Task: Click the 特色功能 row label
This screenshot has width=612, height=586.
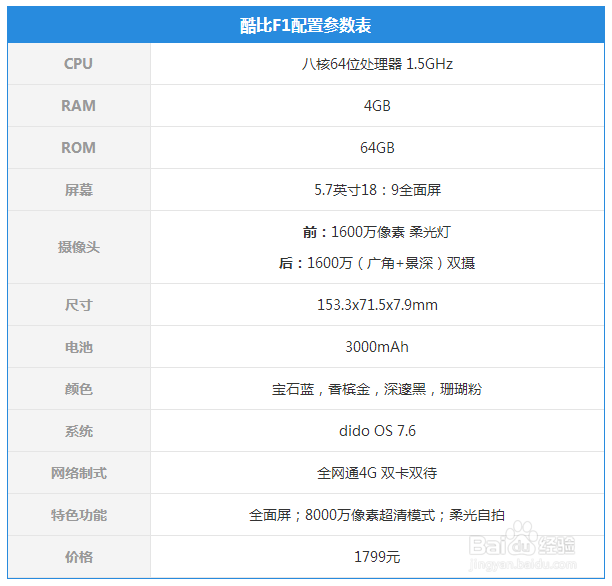Action: tap(78, 515)
